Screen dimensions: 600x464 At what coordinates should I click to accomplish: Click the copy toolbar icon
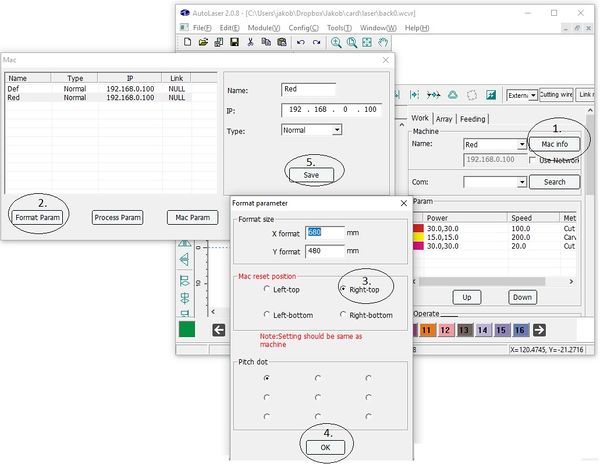pyautogui.click(x=266, y=42)
